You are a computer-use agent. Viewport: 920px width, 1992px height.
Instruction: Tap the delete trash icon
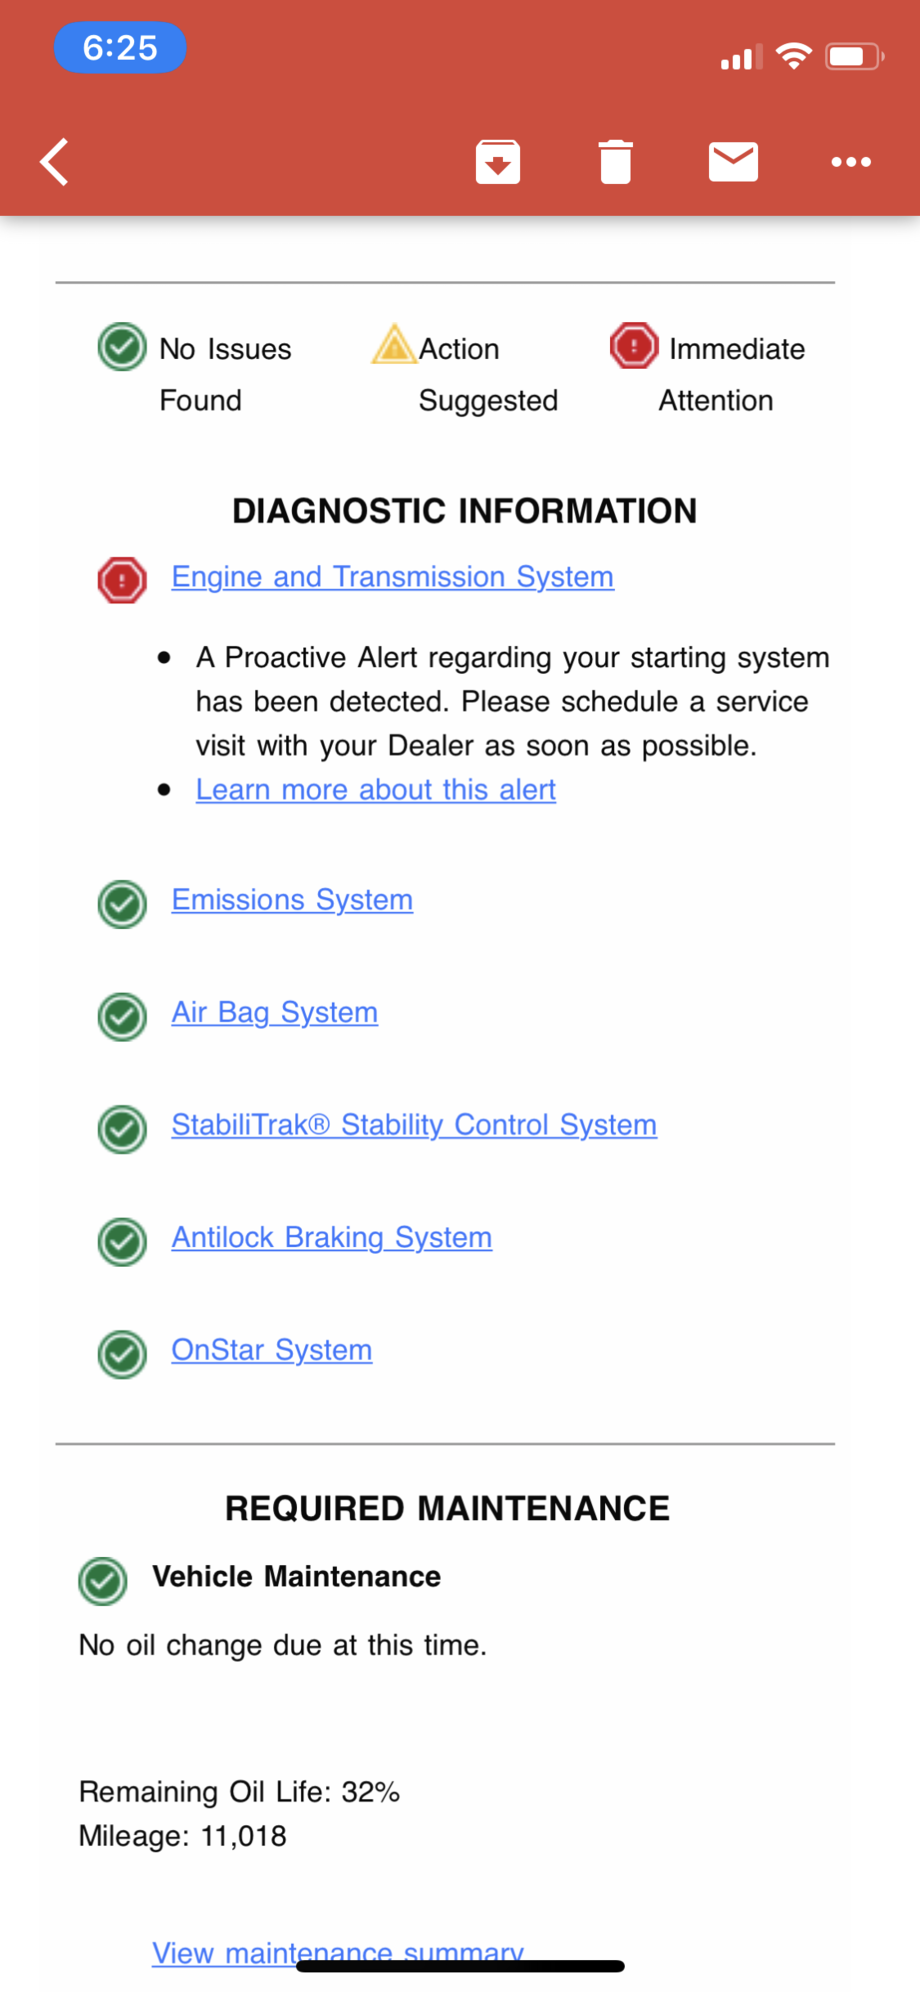615,161
